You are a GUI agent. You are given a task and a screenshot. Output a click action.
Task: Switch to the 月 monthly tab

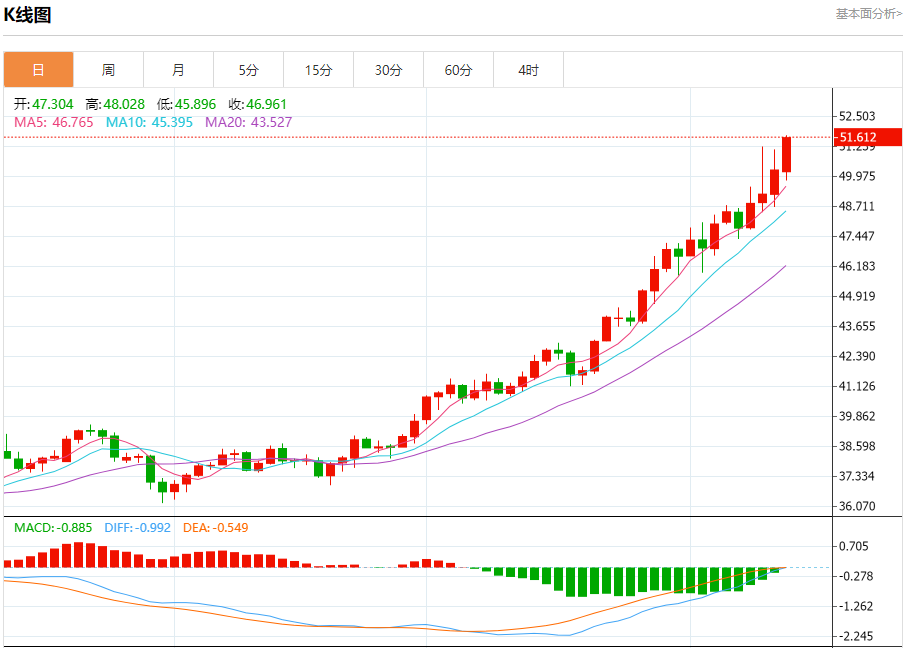coord(178,70)
